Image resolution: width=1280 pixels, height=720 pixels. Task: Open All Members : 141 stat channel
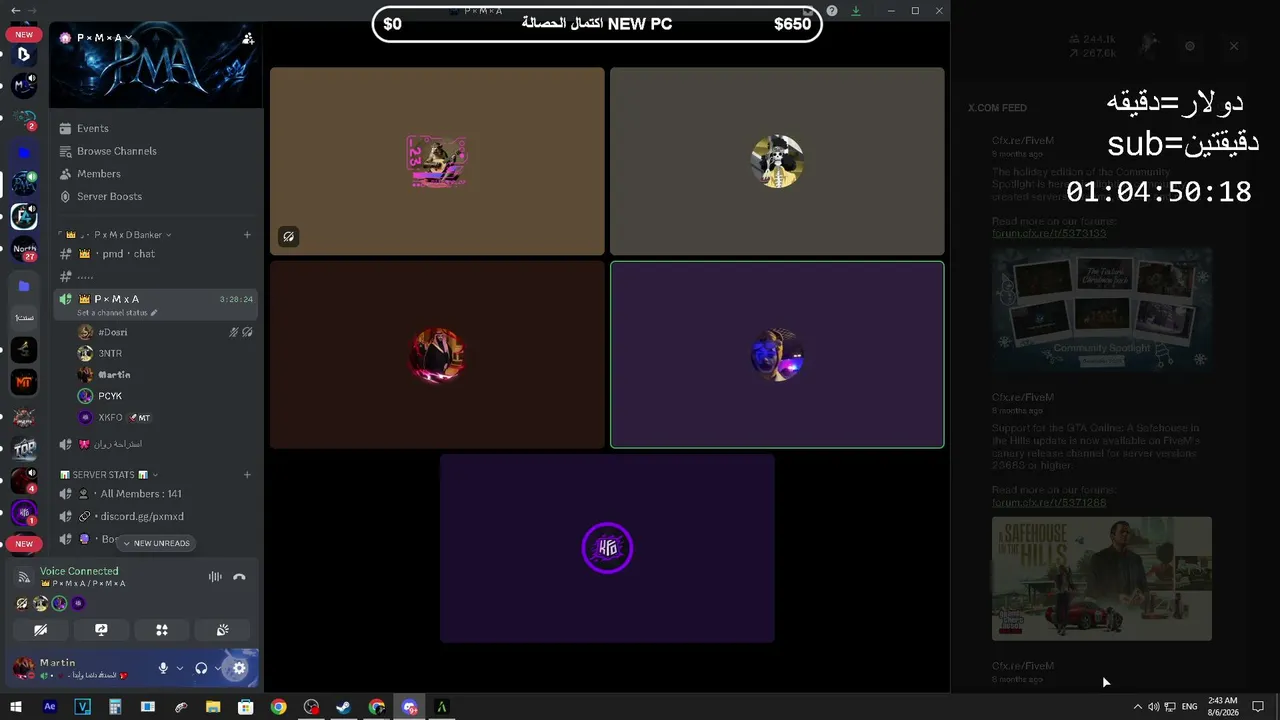click(x=157, y=494)
